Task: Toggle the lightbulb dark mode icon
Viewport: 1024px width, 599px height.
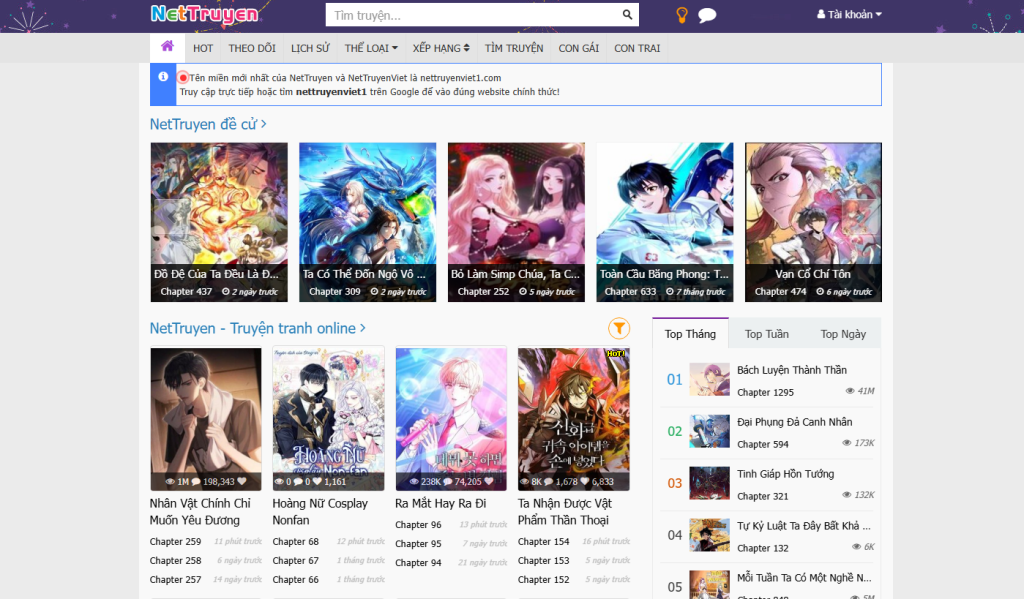Action: point(682,15)
